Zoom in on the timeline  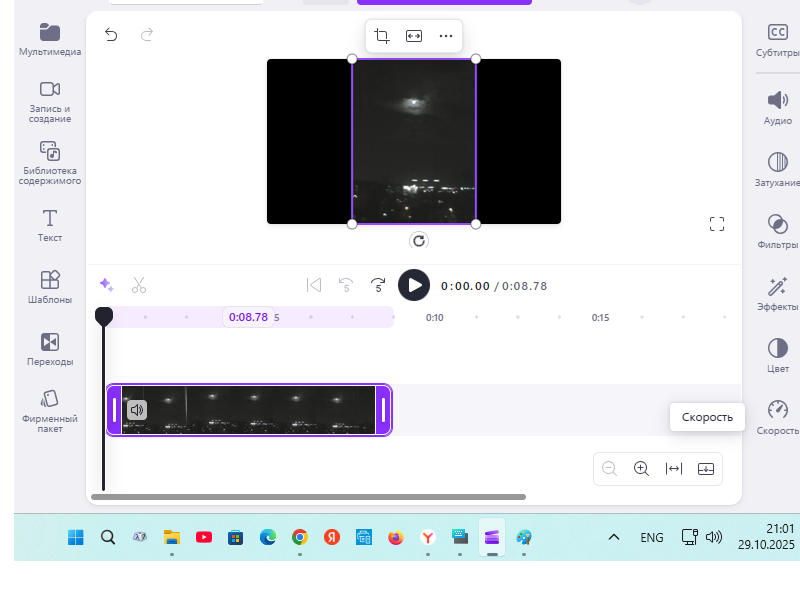(x=641, y=468)
